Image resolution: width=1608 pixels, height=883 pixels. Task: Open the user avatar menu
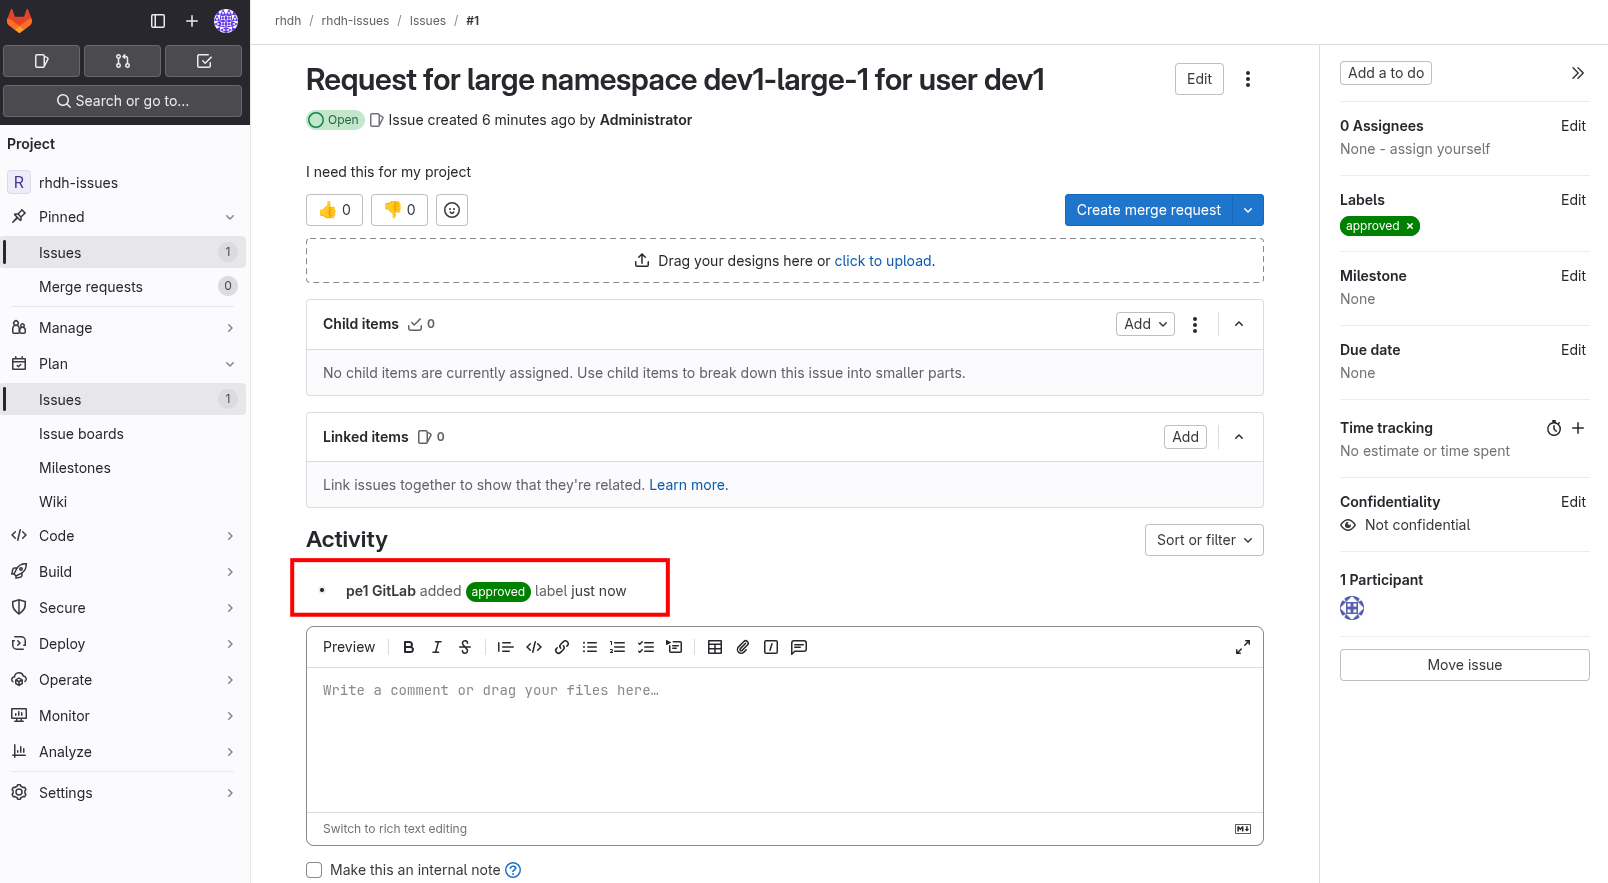point(226,20)
